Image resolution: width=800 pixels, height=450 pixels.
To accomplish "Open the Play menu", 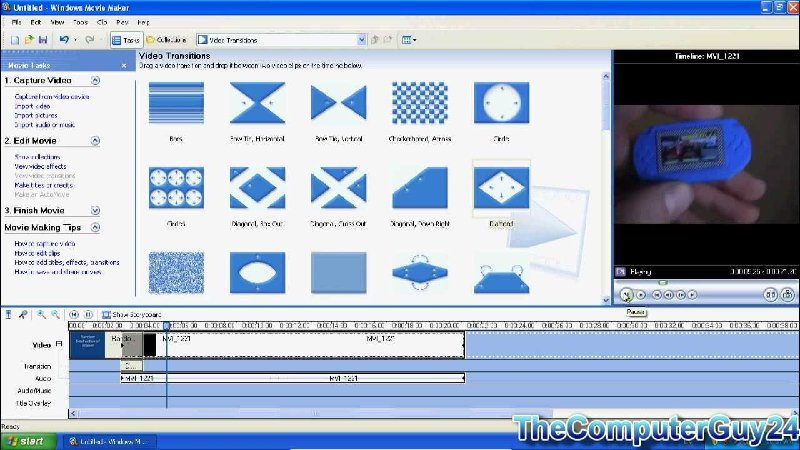I will [x=122, y=22].
